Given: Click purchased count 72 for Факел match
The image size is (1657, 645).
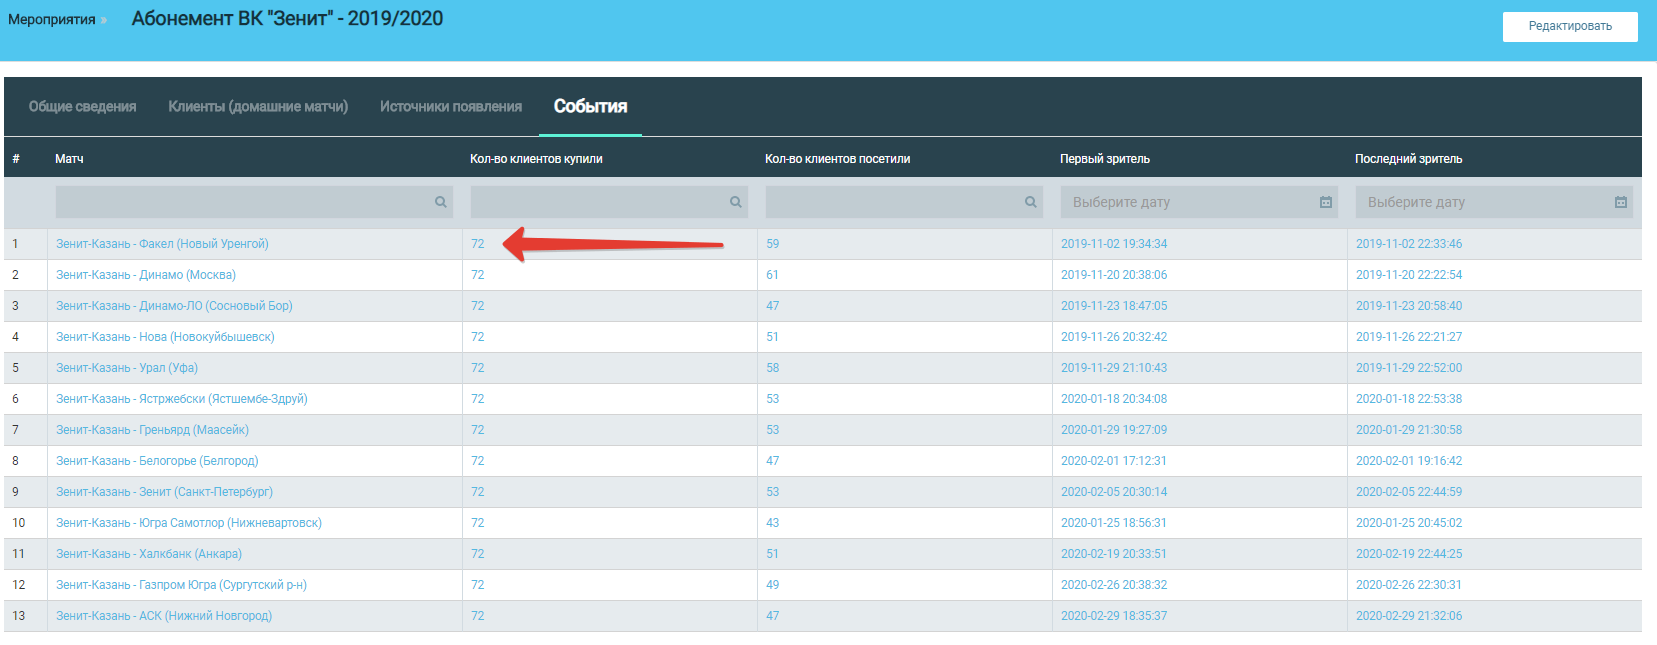Looking at the screenshot, I should pyautogui.click(x=477, y=244).
